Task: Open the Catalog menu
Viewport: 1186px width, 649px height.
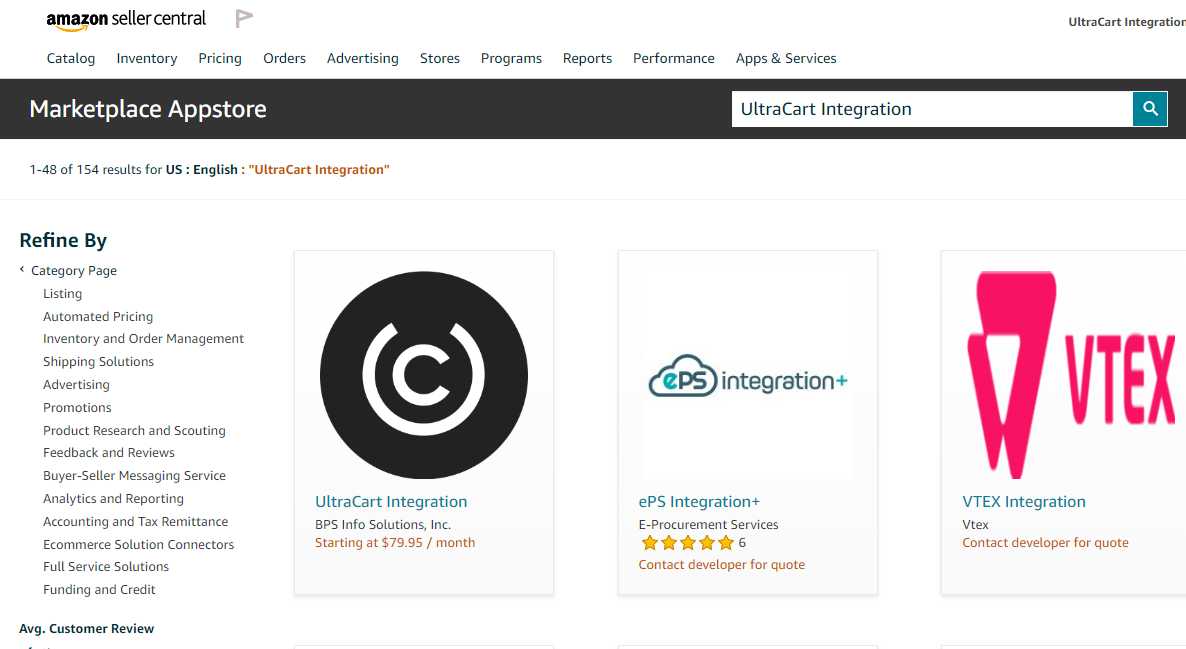Action: (71, 58)
